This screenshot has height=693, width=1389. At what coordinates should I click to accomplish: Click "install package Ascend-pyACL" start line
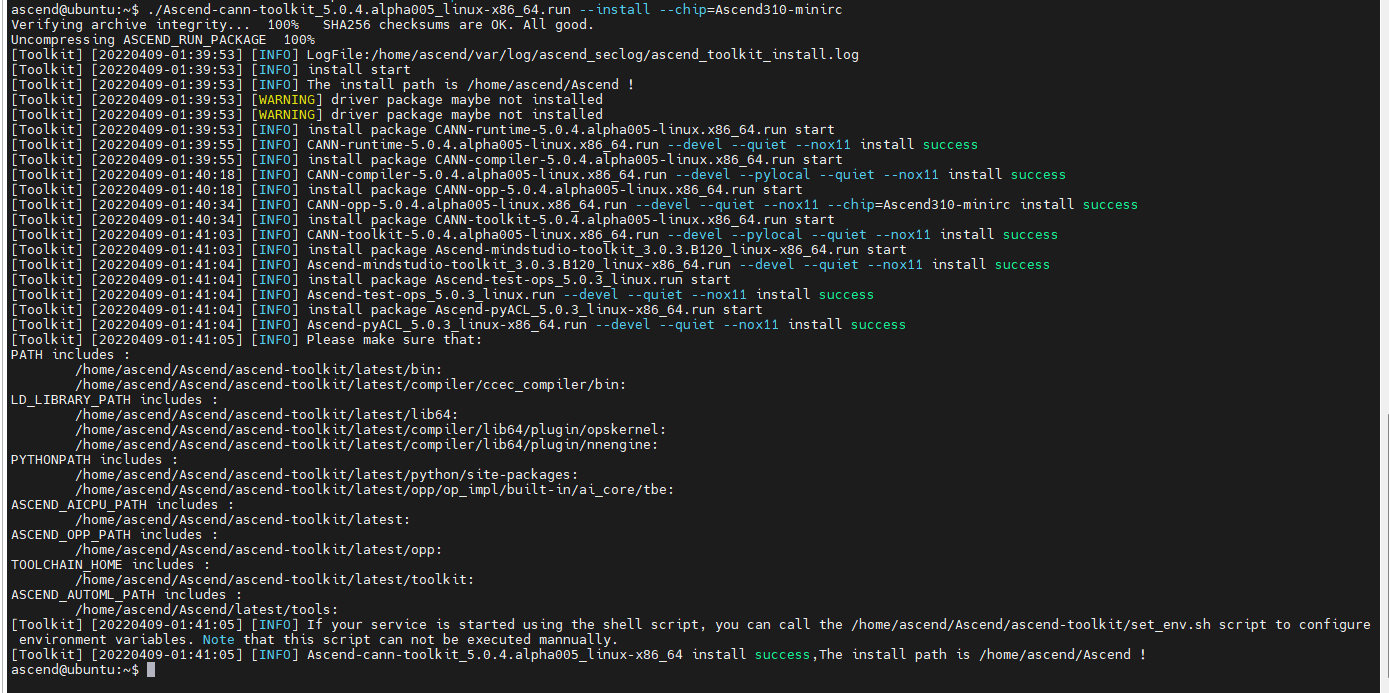coord(534,309)
